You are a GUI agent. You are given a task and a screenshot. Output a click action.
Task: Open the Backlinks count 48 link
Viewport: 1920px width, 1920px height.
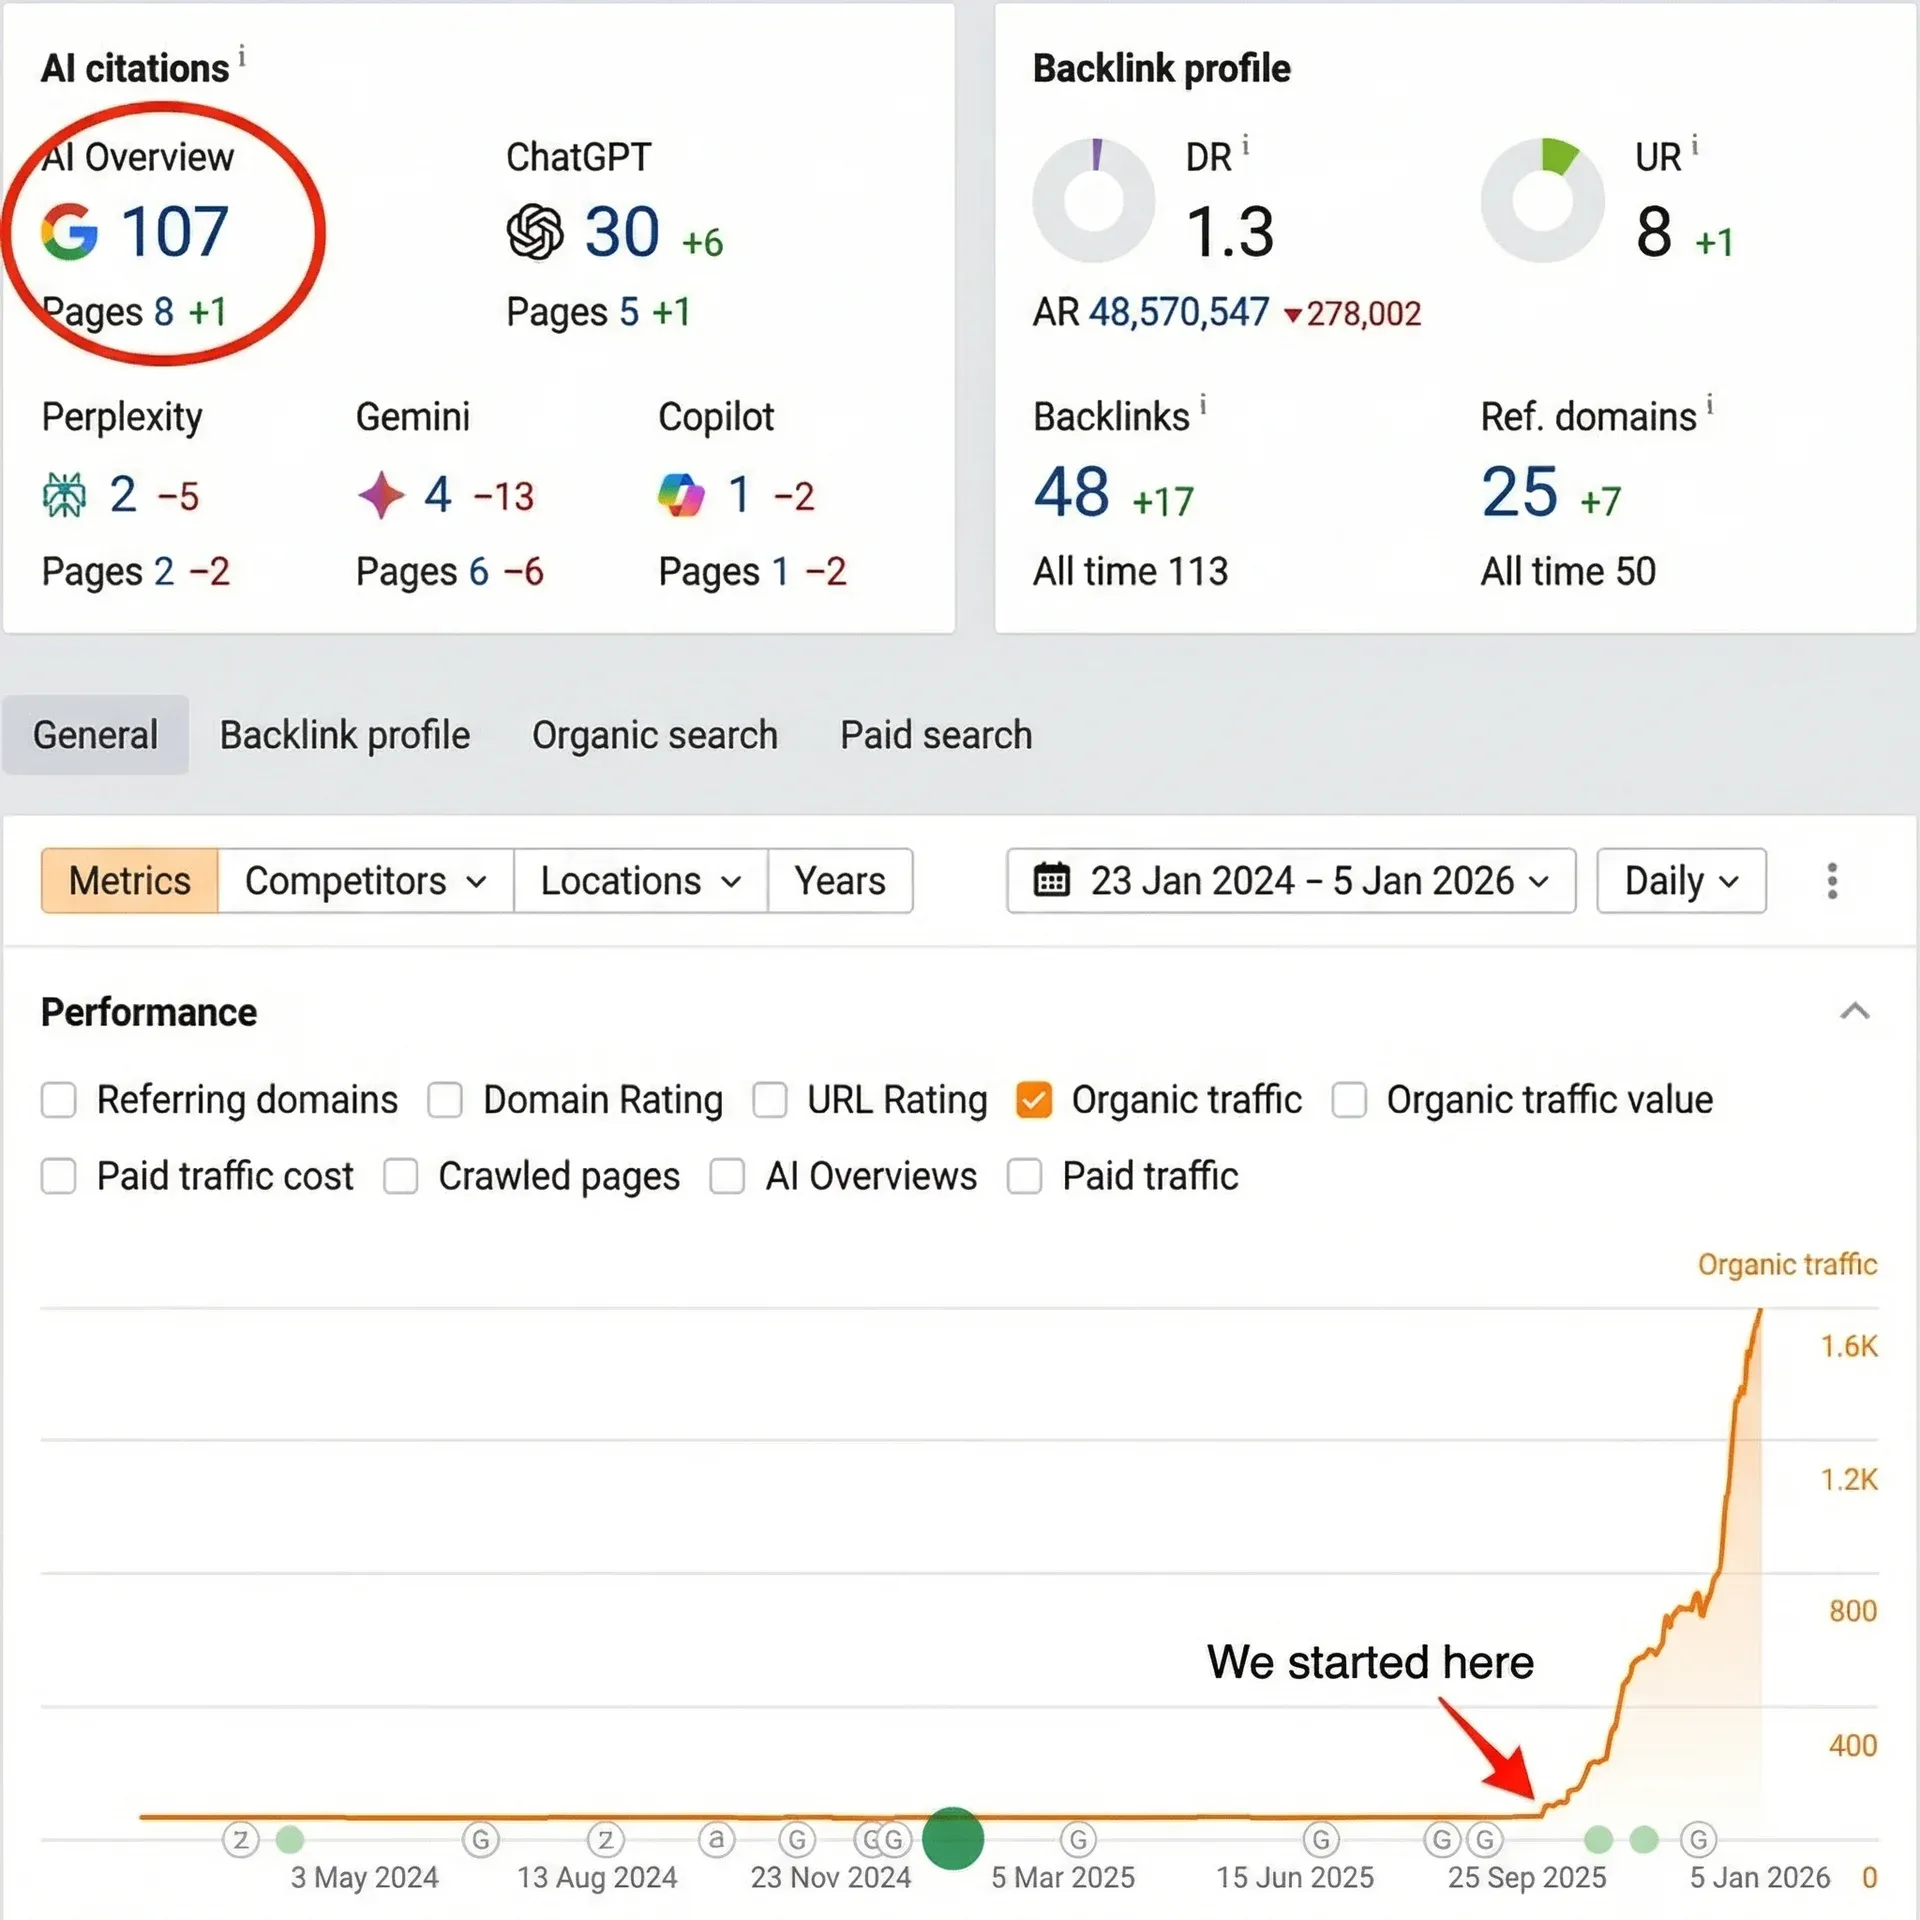(x=1071, y=492)
